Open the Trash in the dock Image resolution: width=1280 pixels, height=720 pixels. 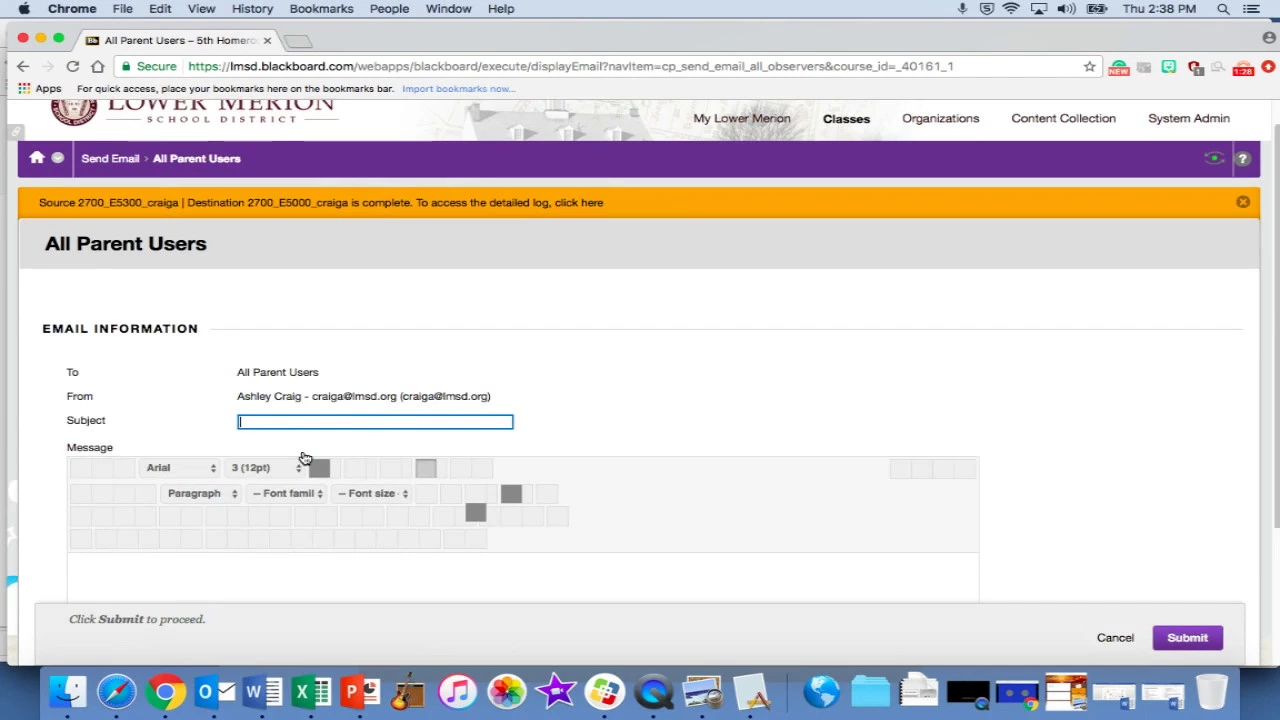coord(1211,692)
